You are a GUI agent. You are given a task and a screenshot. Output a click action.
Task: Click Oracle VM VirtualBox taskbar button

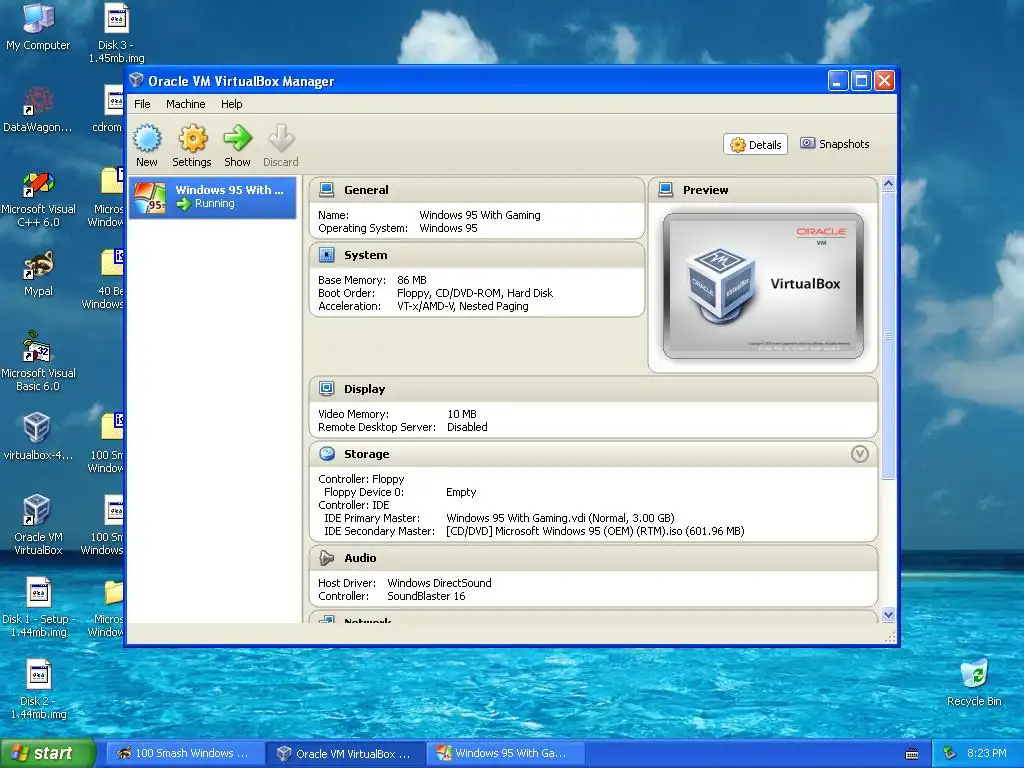pyautogui.click(x=346, y=753)
